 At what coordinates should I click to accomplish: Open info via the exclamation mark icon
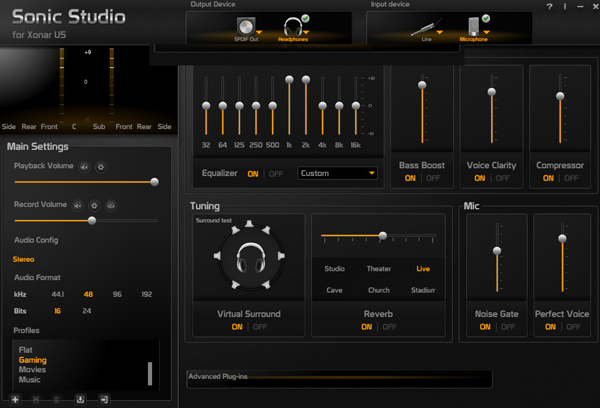(565, 7)
